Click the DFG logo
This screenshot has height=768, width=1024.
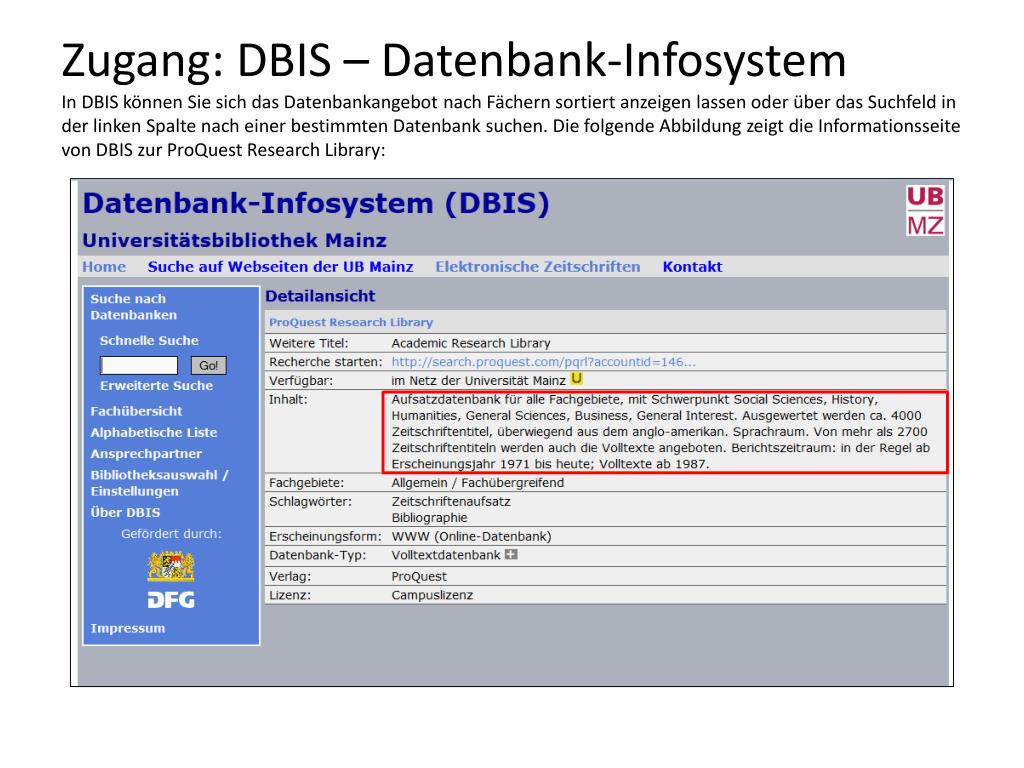(171, 600)
